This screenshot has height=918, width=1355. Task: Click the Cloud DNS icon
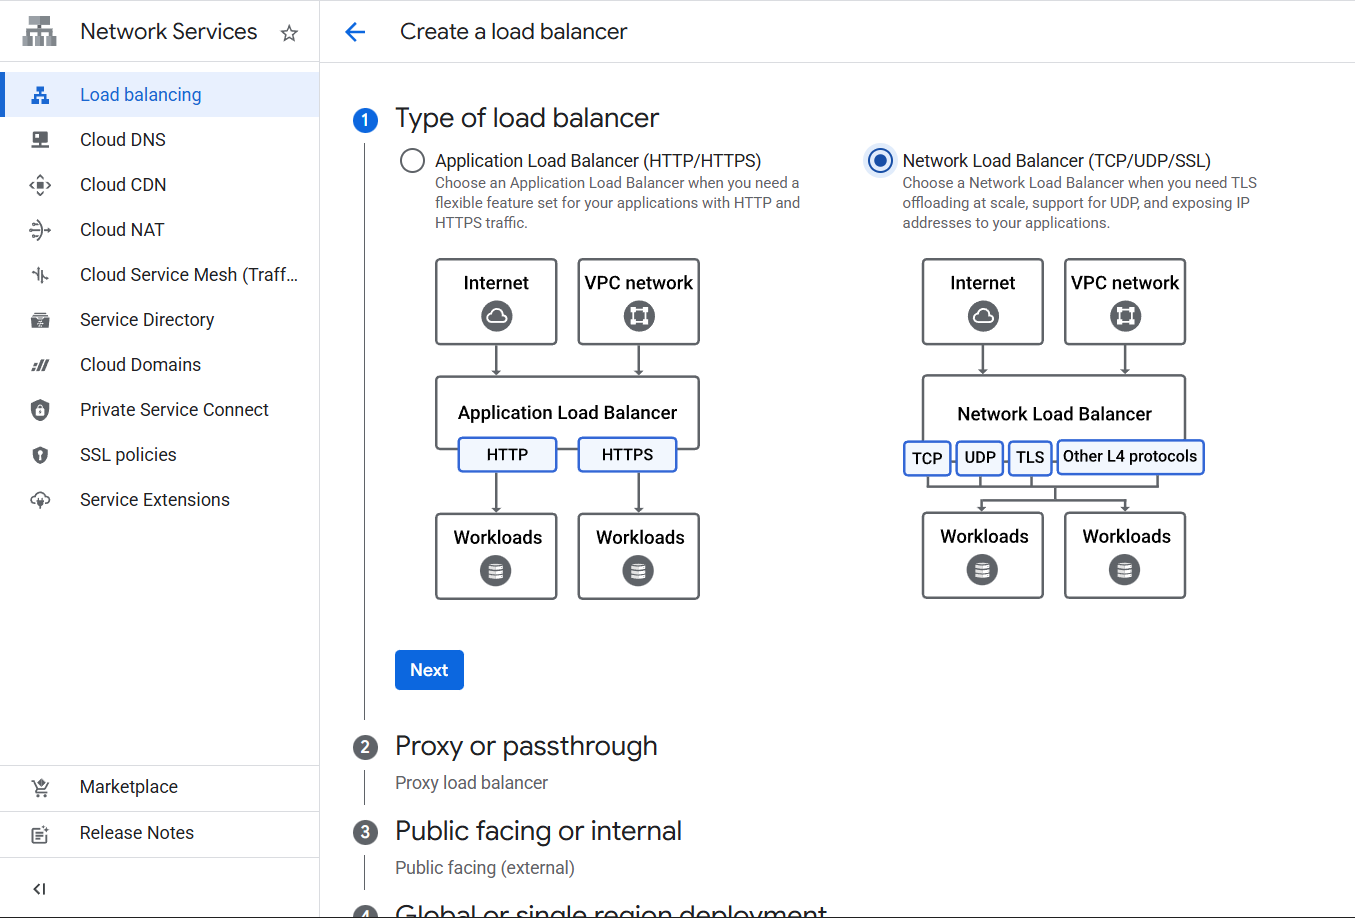click(40, 140)
